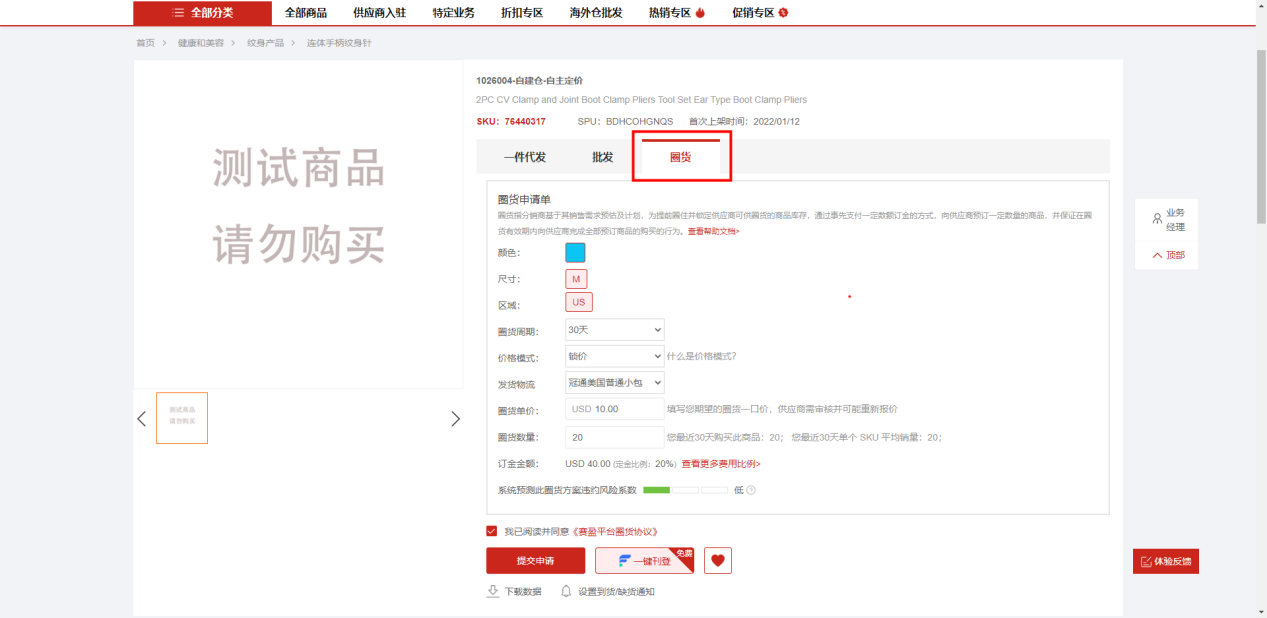Click the bell stock notification icon
The height and width of the screenshot is (618, 1267).
566,591
